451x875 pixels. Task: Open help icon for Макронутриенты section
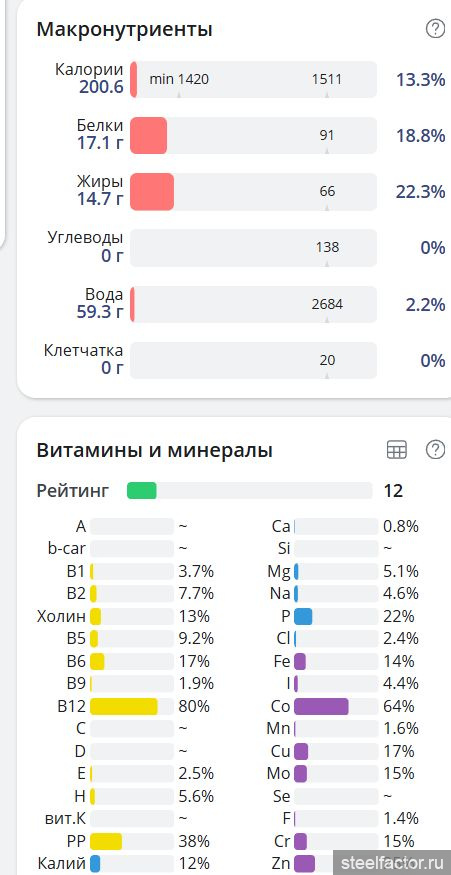pos(435,28)
